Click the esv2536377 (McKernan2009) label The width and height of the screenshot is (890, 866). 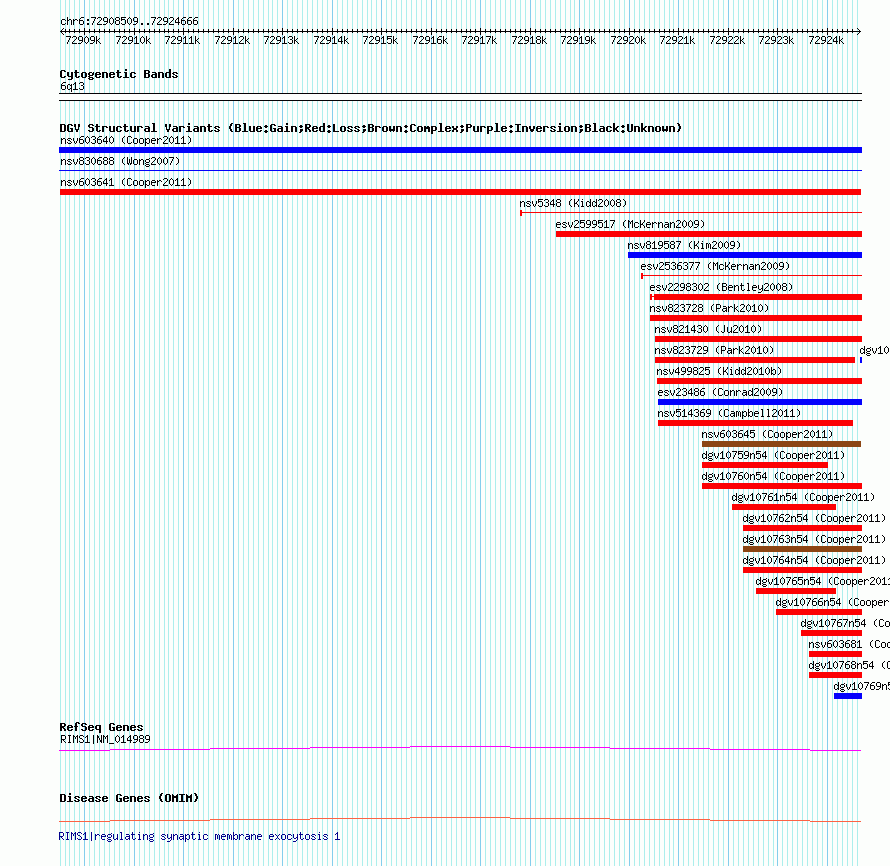click(x=715, y=266)
